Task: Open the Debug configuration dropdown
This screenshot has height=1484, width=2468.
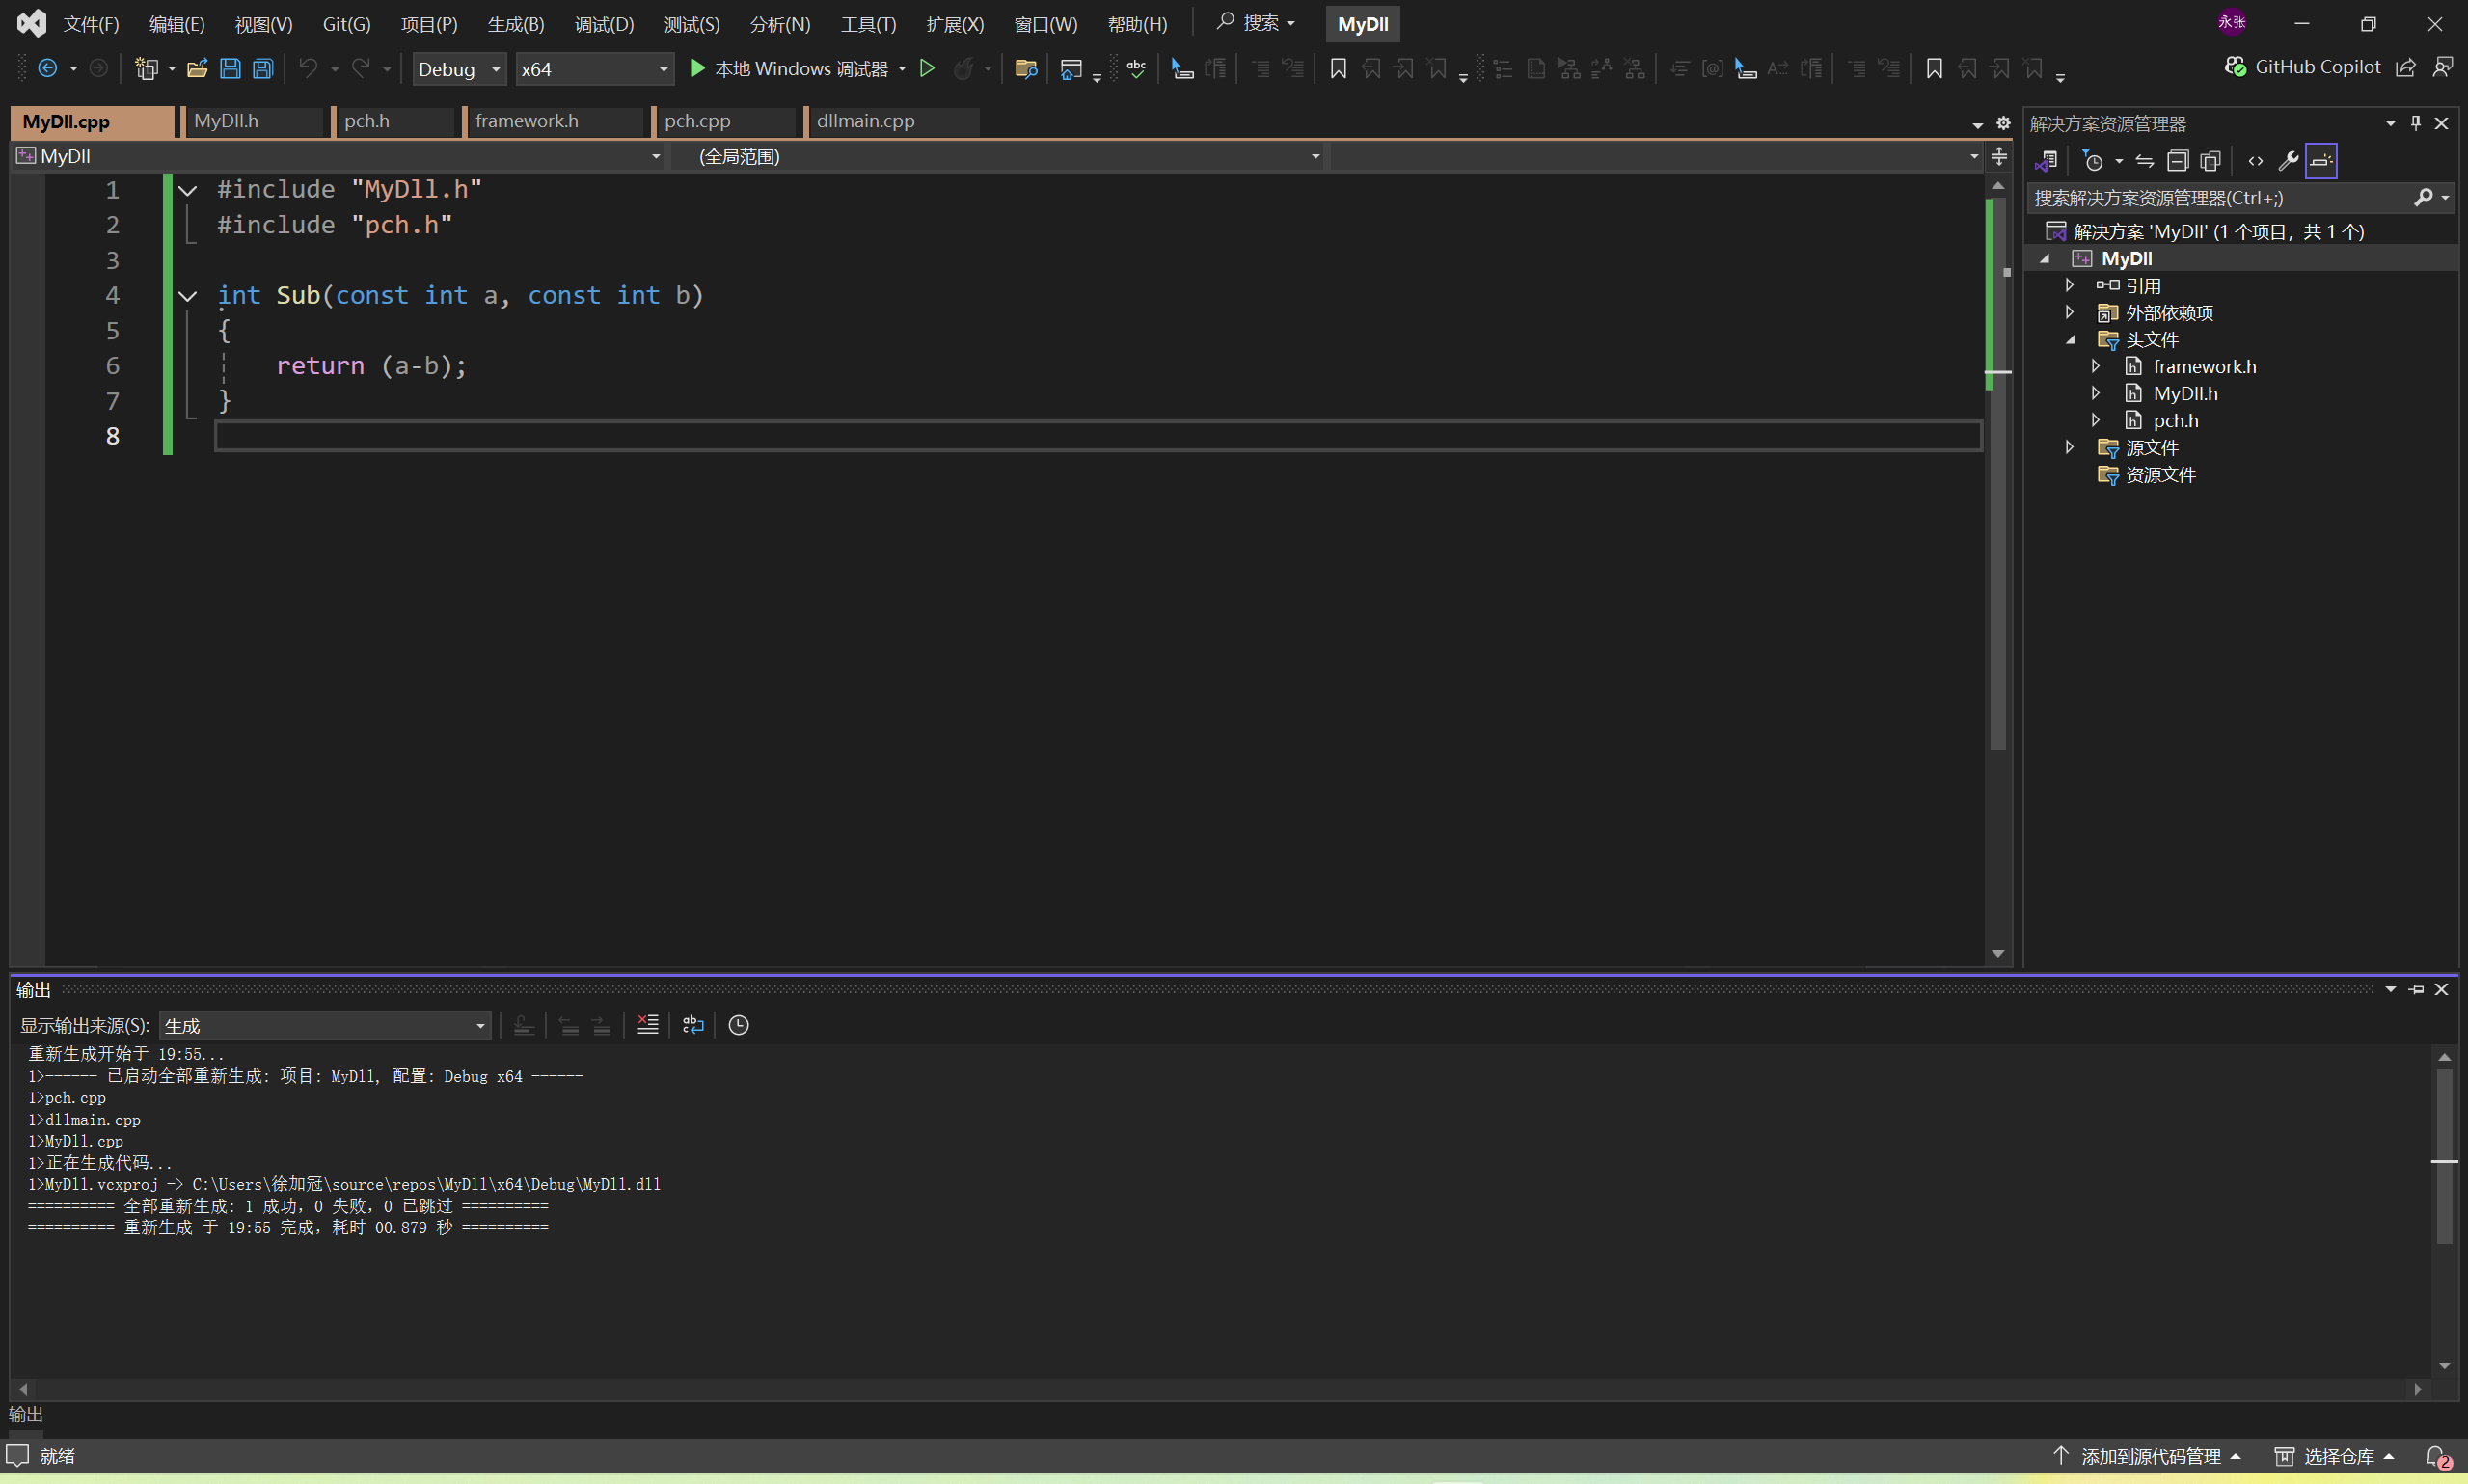Action: click(459, 69)
